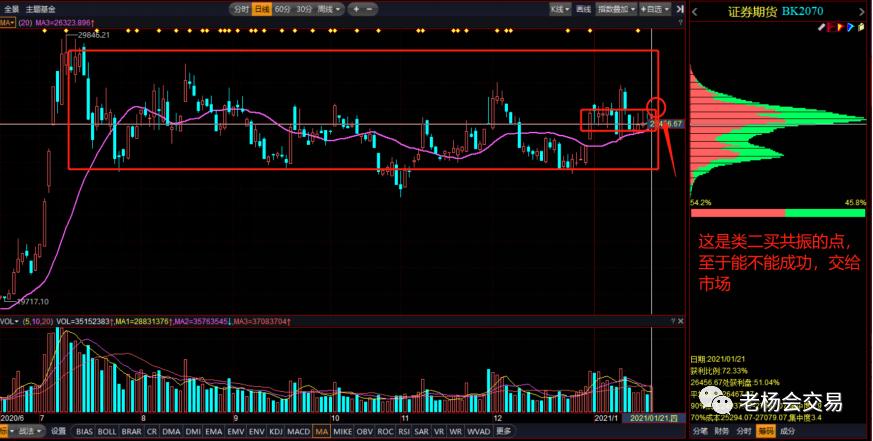Image resolution: width=873 pixels, height=441 pixels.
Task: Click the yellow flag marker icon
Action: 840,27
